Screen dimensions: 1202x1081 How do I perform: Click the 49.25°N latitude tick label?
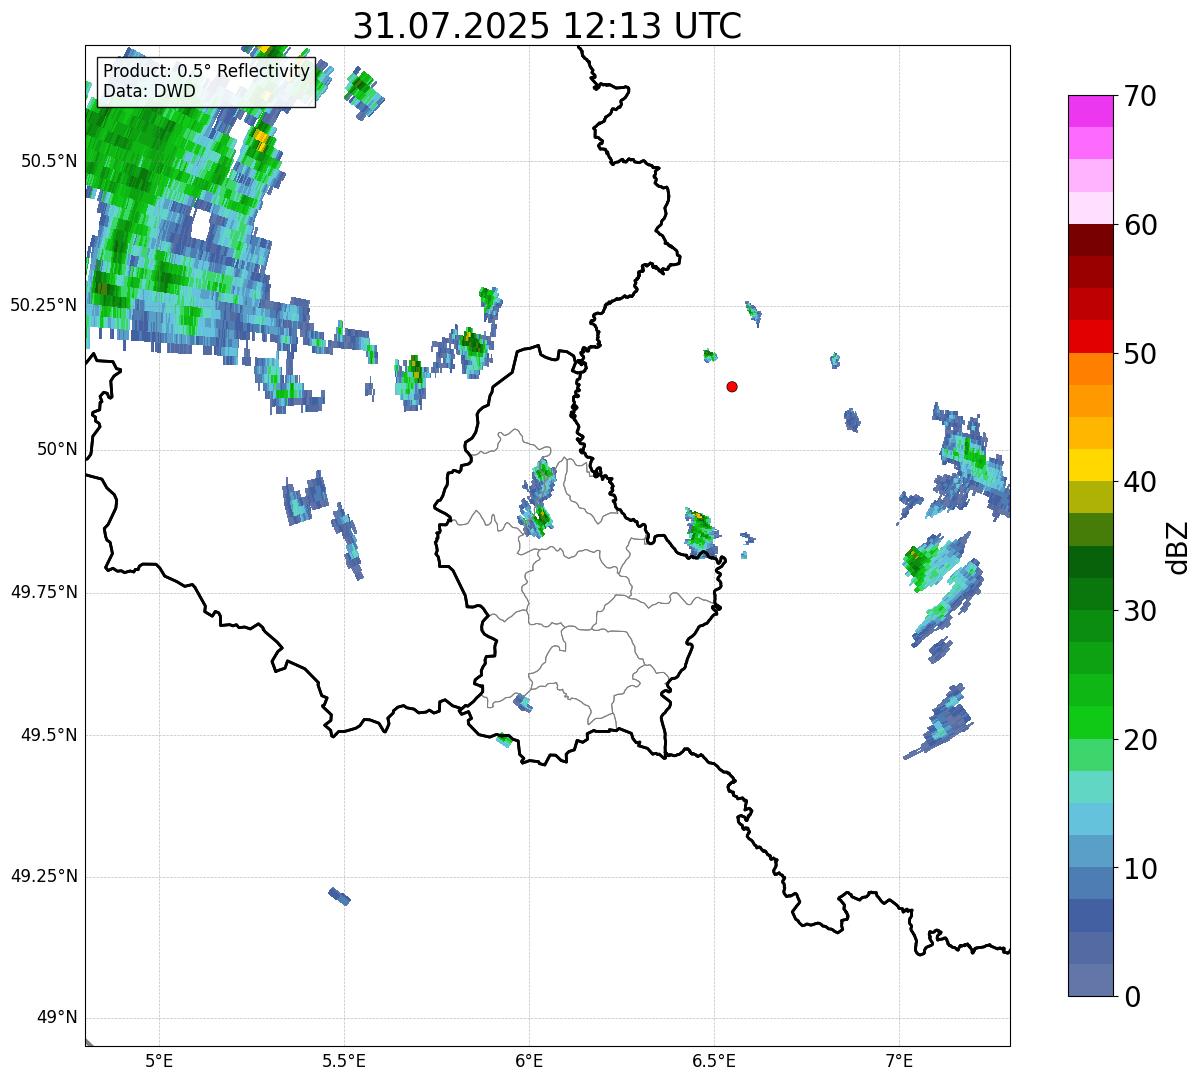(x=44, y=876)
